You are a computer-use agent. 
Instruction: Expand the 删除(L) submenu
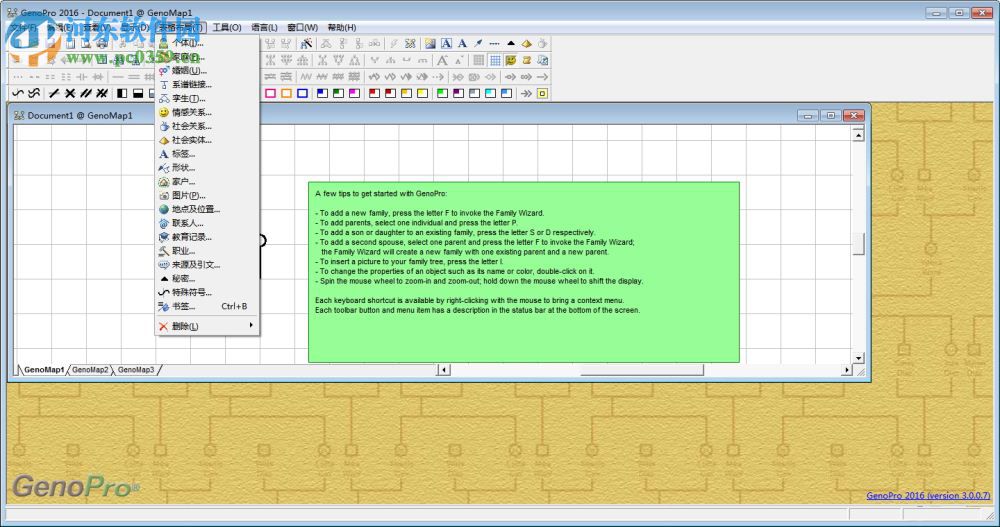(207, 326)
